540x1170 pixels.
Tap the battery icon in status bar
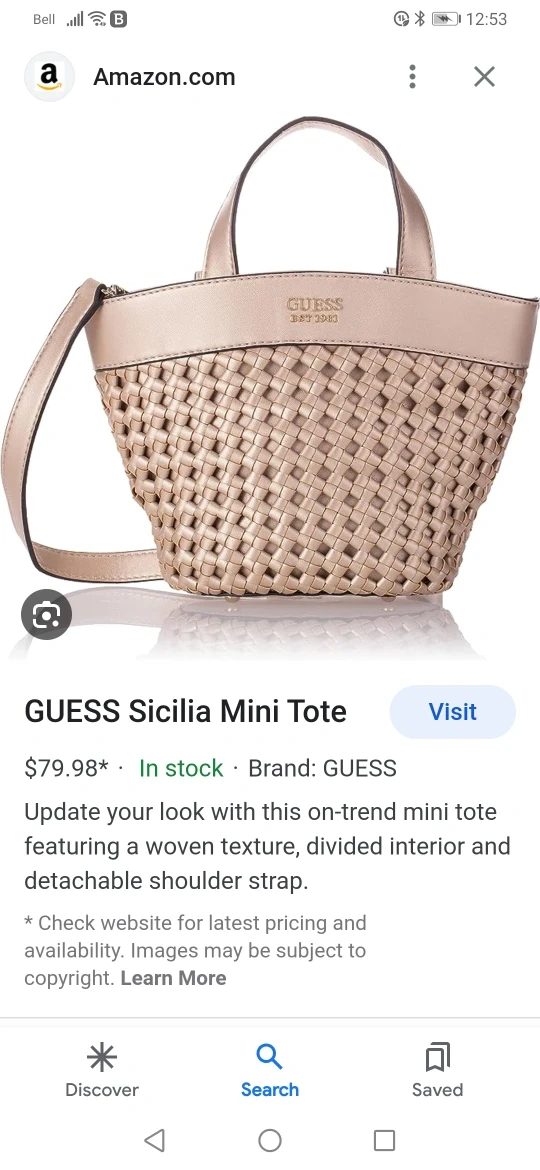(446, 19)
